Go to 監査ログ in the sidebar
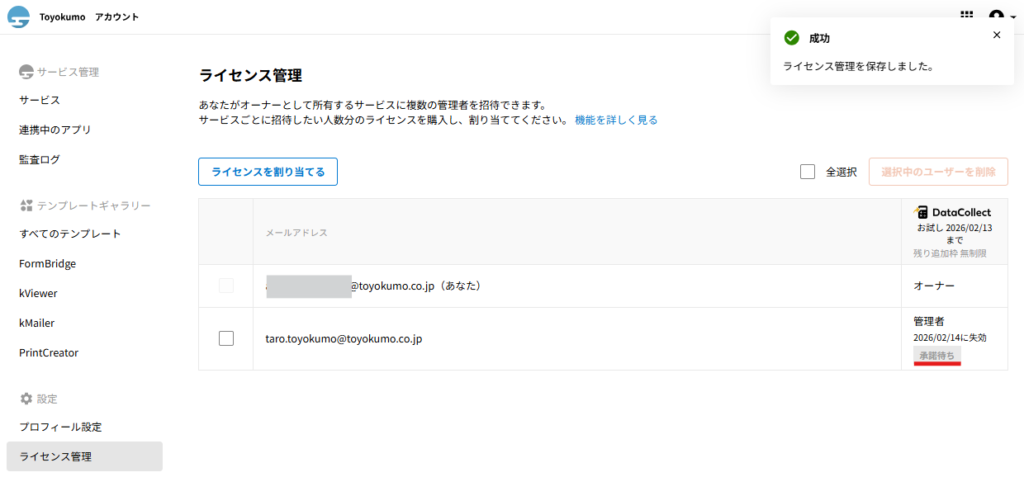Viewport: 1024px width, 477px height. coord(40,159)
